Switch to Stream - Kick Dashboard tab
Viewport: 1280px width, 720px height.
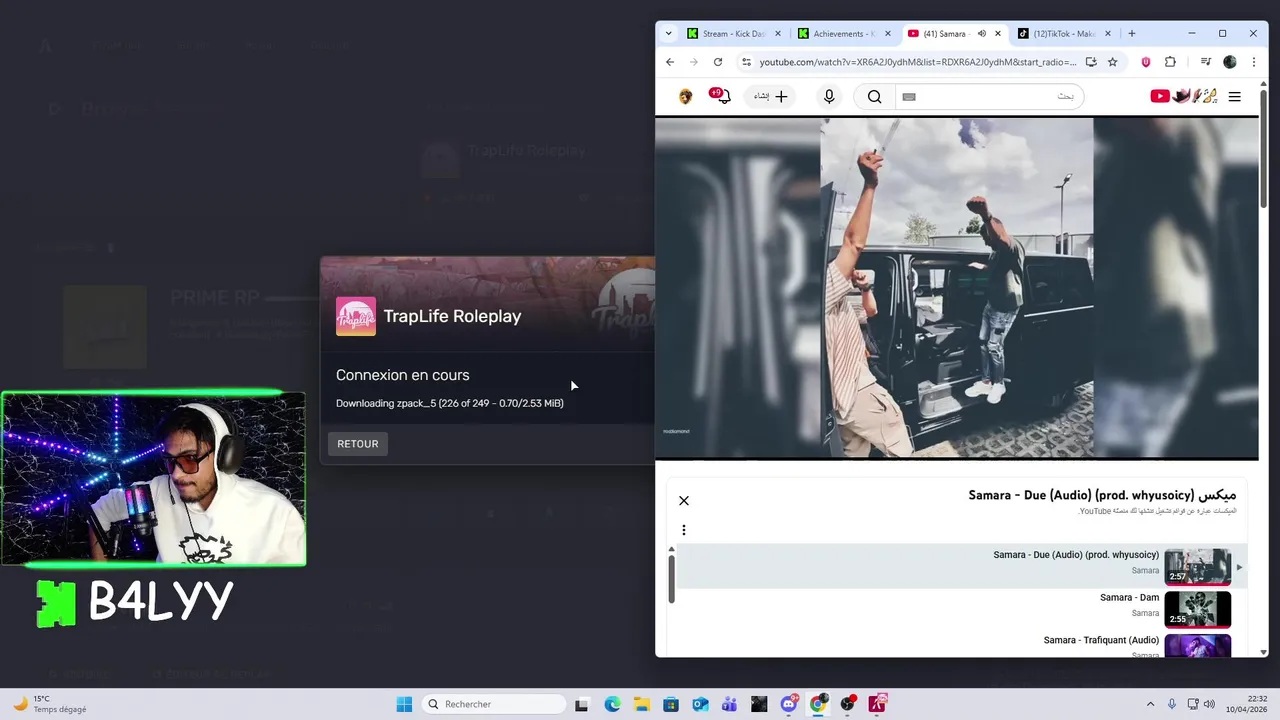pos(734,34)
